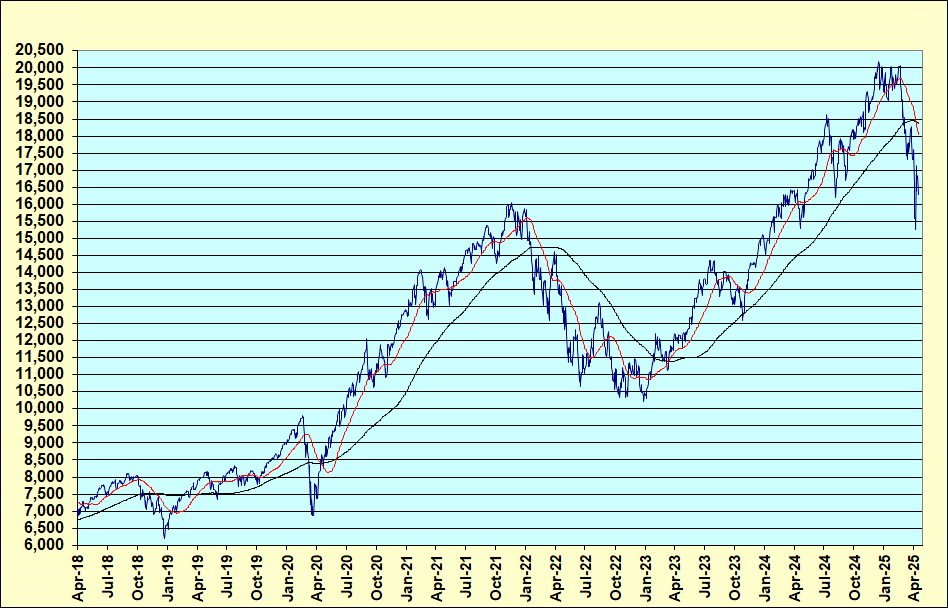Viewport: 948px width, 608px height.
Task: Click the 6,000 y-axis label
Action: (x=44, y=545)
